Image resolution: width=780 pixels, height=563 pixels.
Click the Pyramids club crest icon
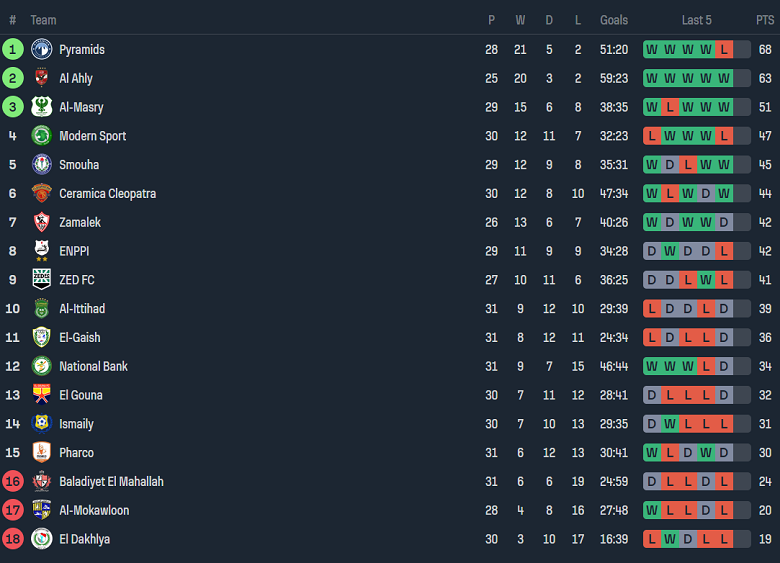click(x=41, y=49)
